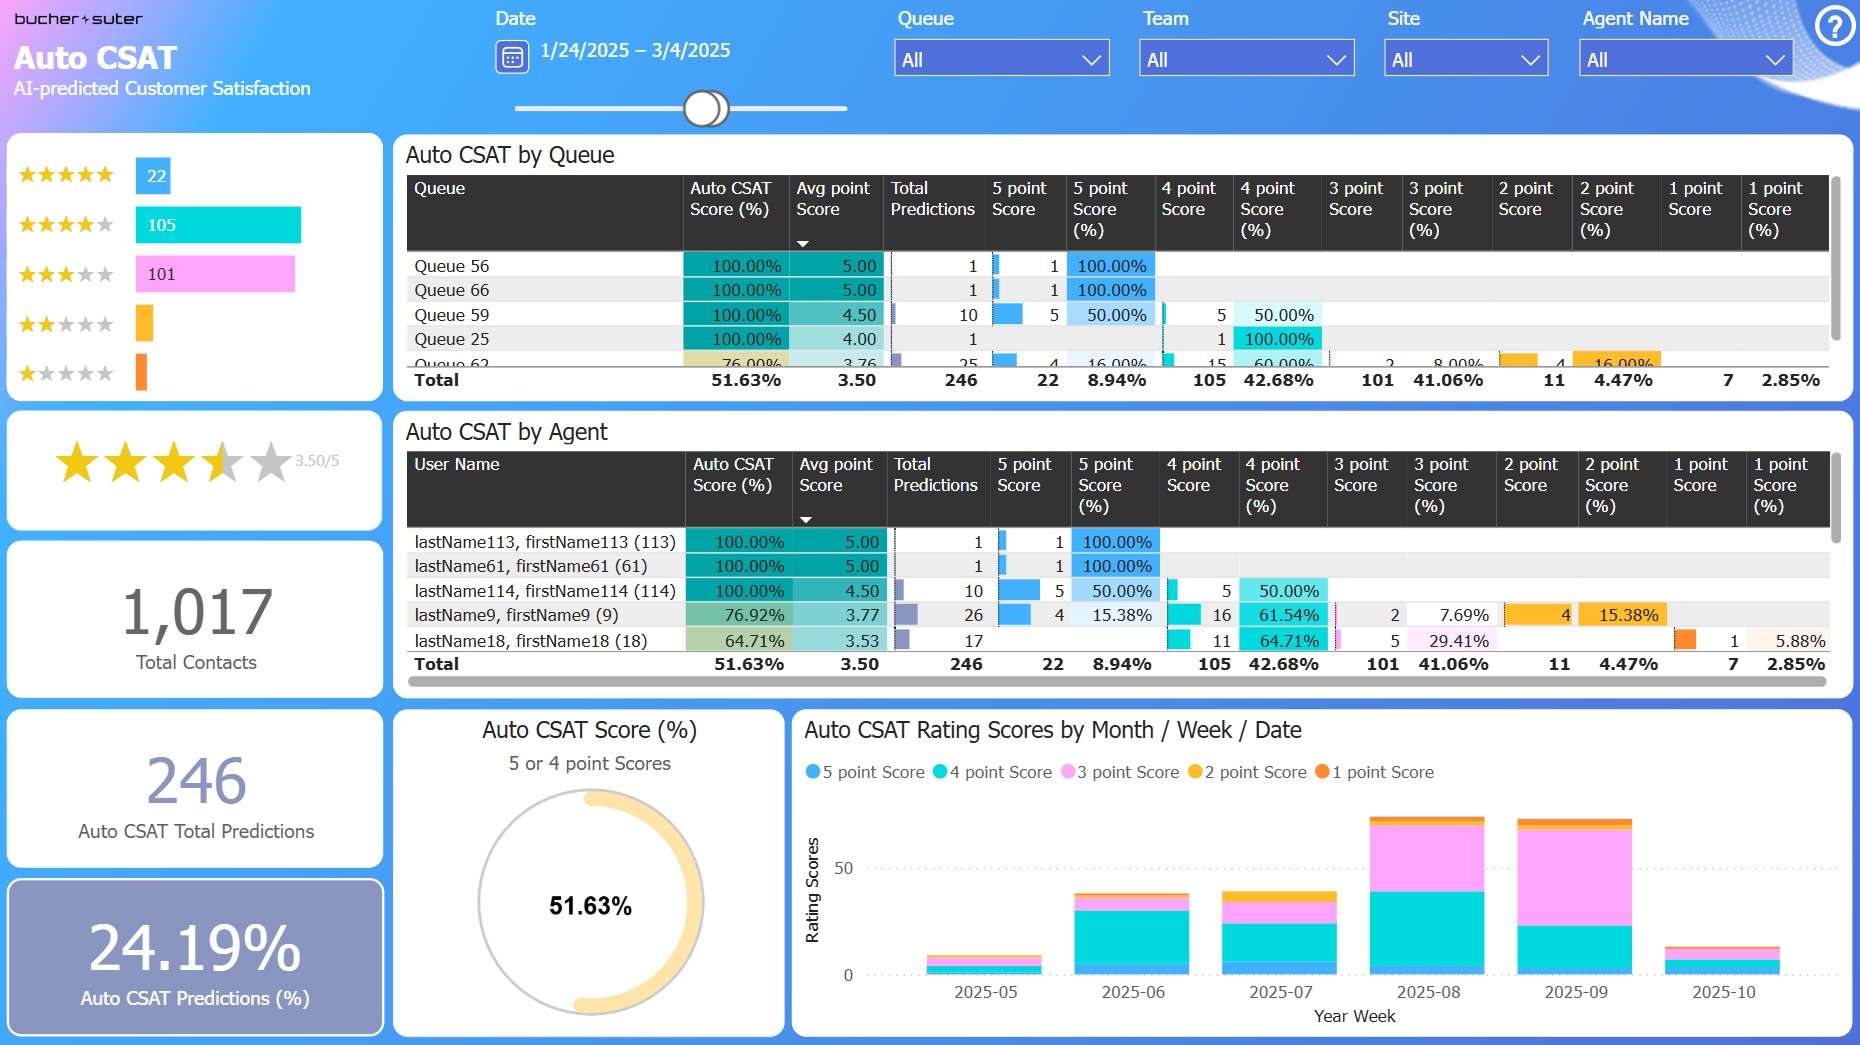Click the pink bar labeled 101
The height and width of the screenshot is (1045, 1860).
click(x=215, y=274)
